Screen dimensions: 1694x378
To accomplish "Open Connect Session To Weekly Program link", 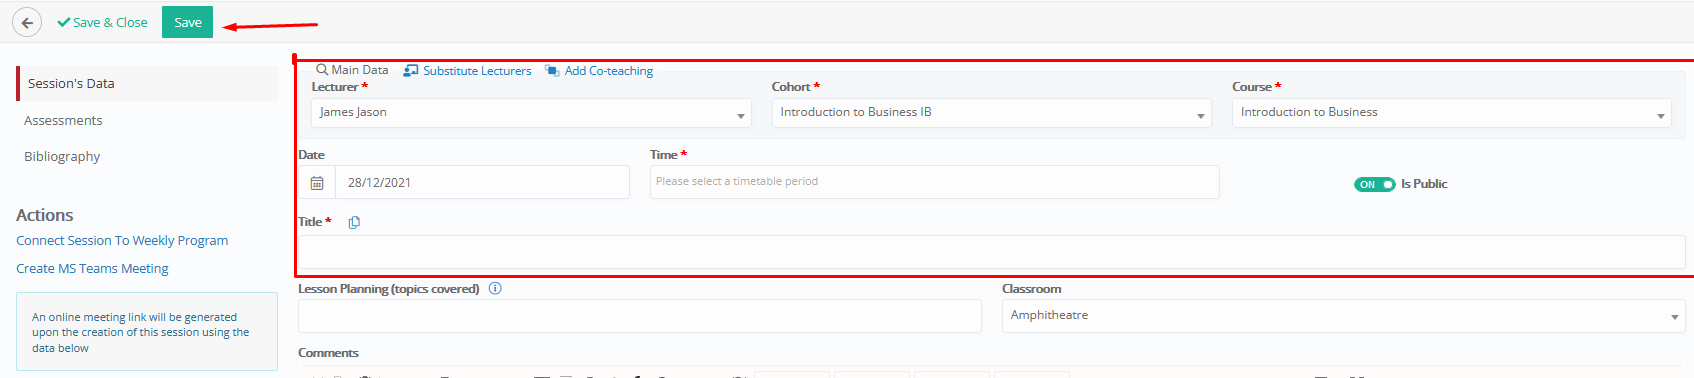I will click(122, 241).
